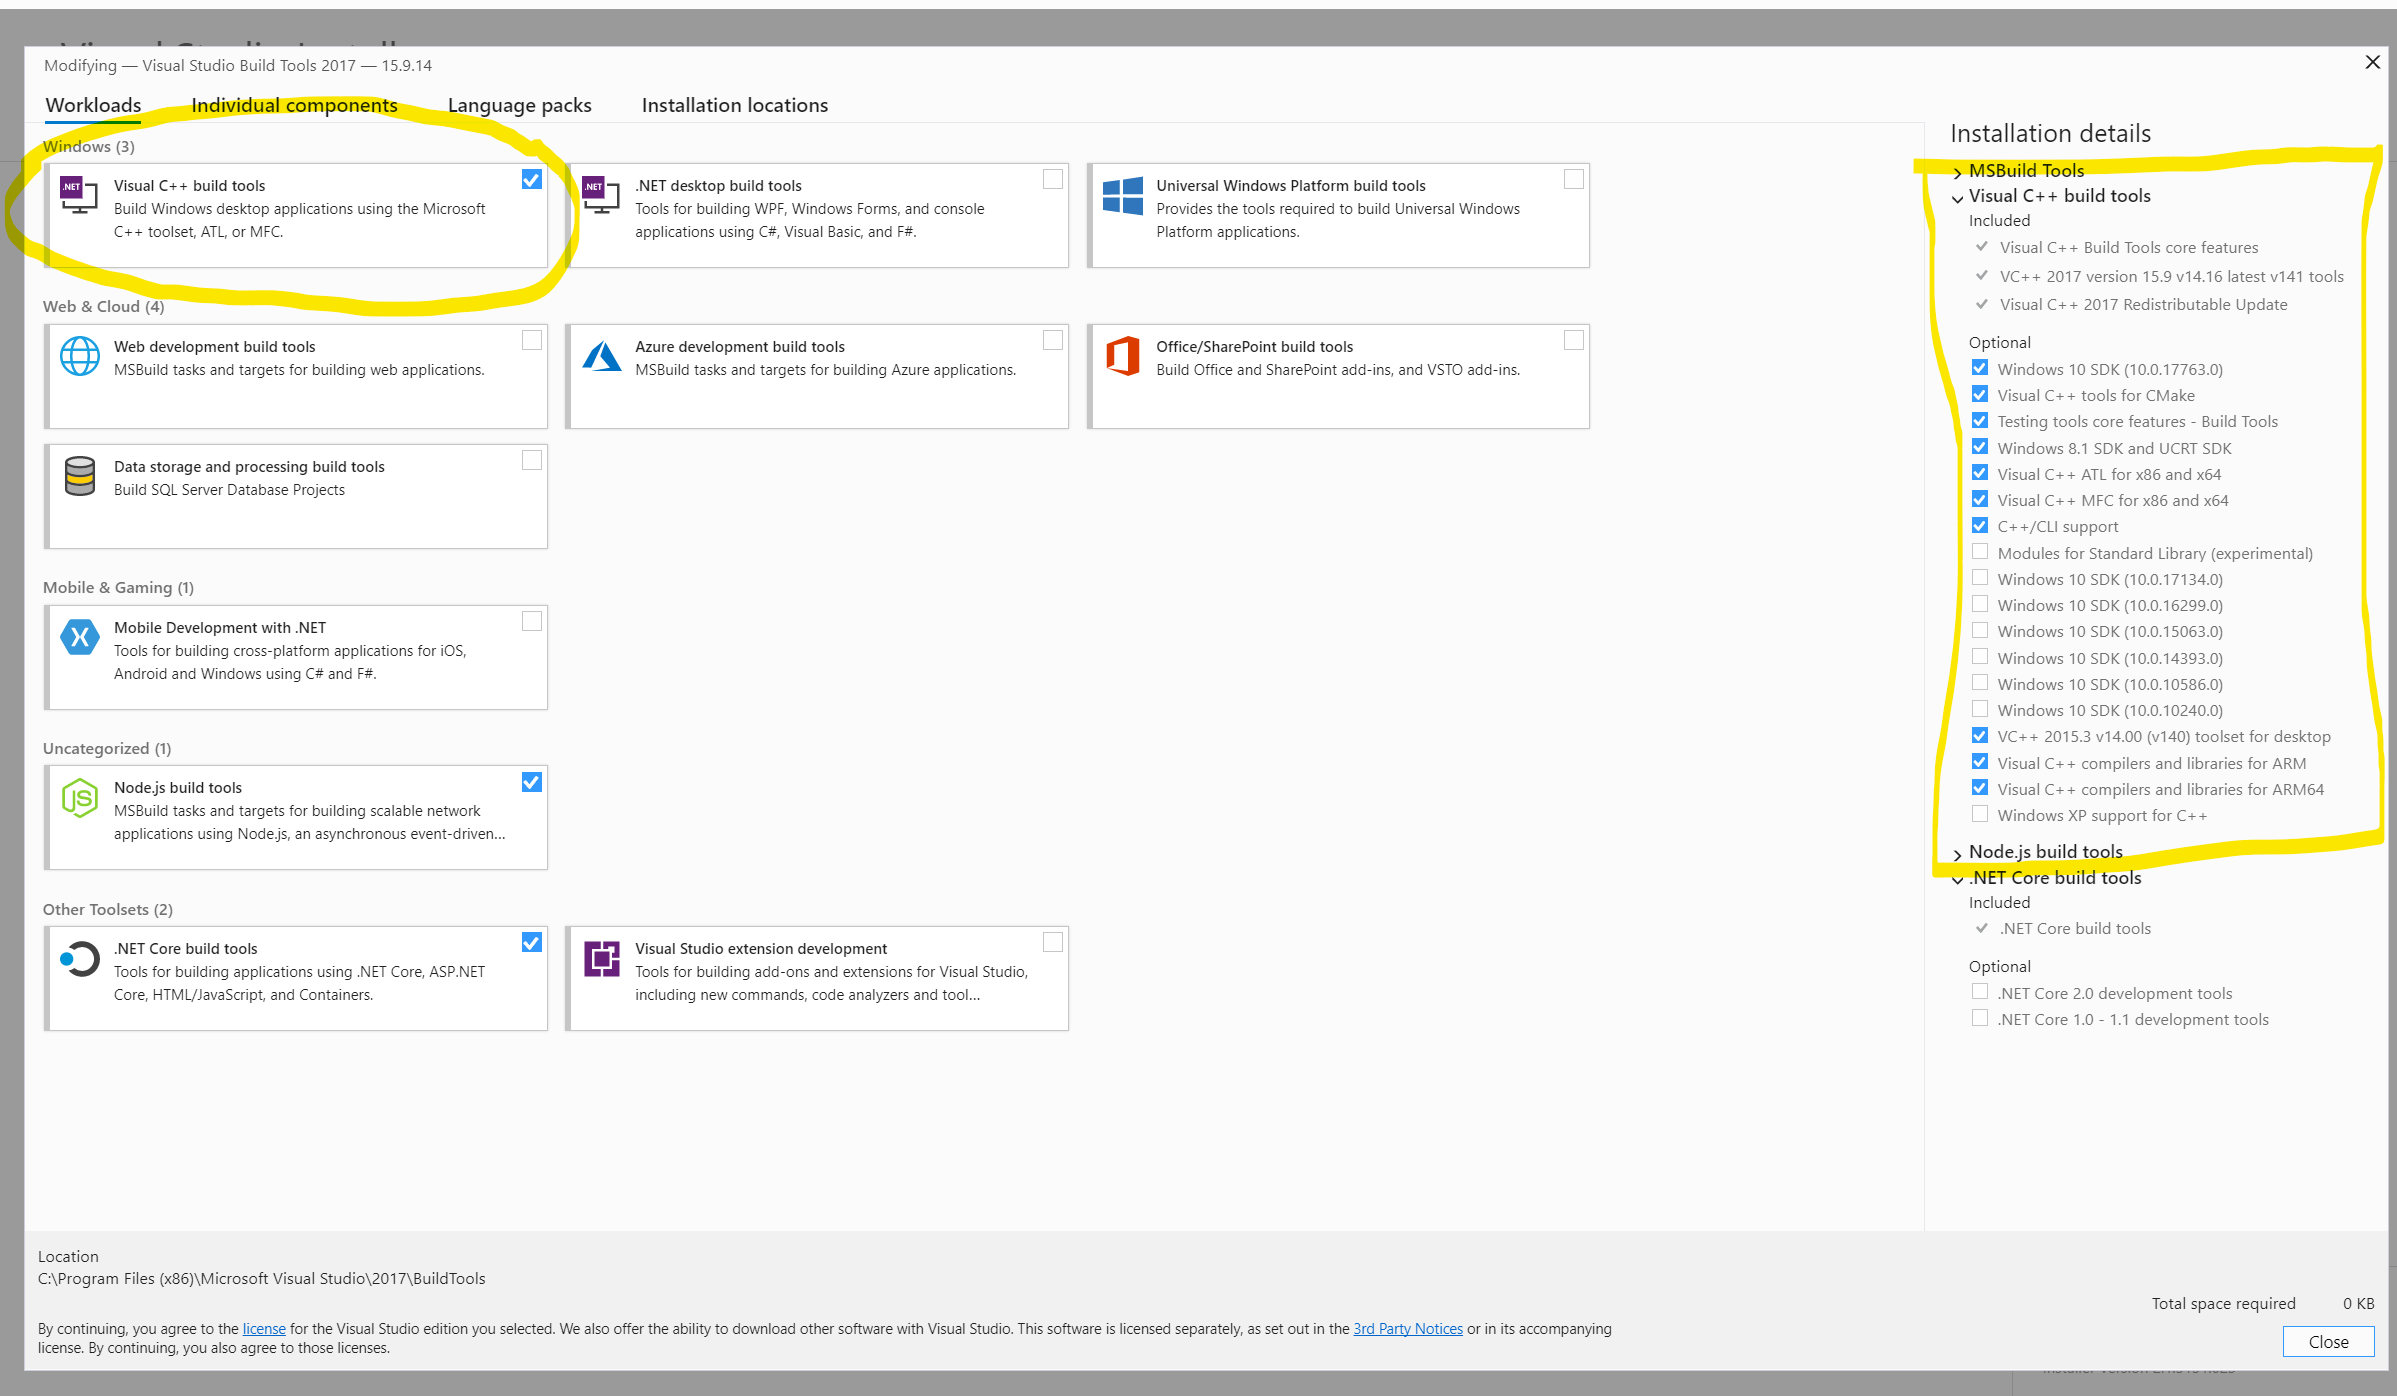The image size is (2397, 1396).
Task: Expand the Node.js build tools details section
Action: pos(1958,854)
